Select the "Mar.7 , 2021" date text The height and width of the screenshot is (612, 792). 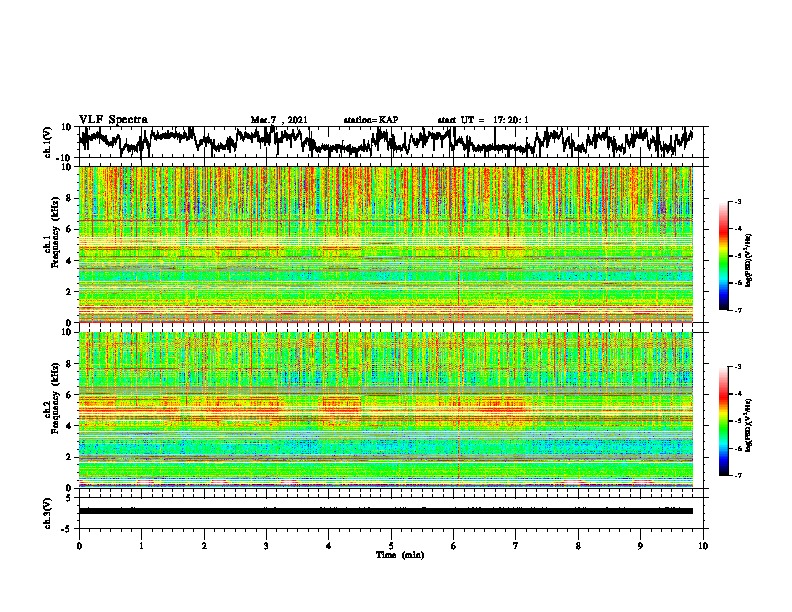pyautogui.click(x=279, y=120)
